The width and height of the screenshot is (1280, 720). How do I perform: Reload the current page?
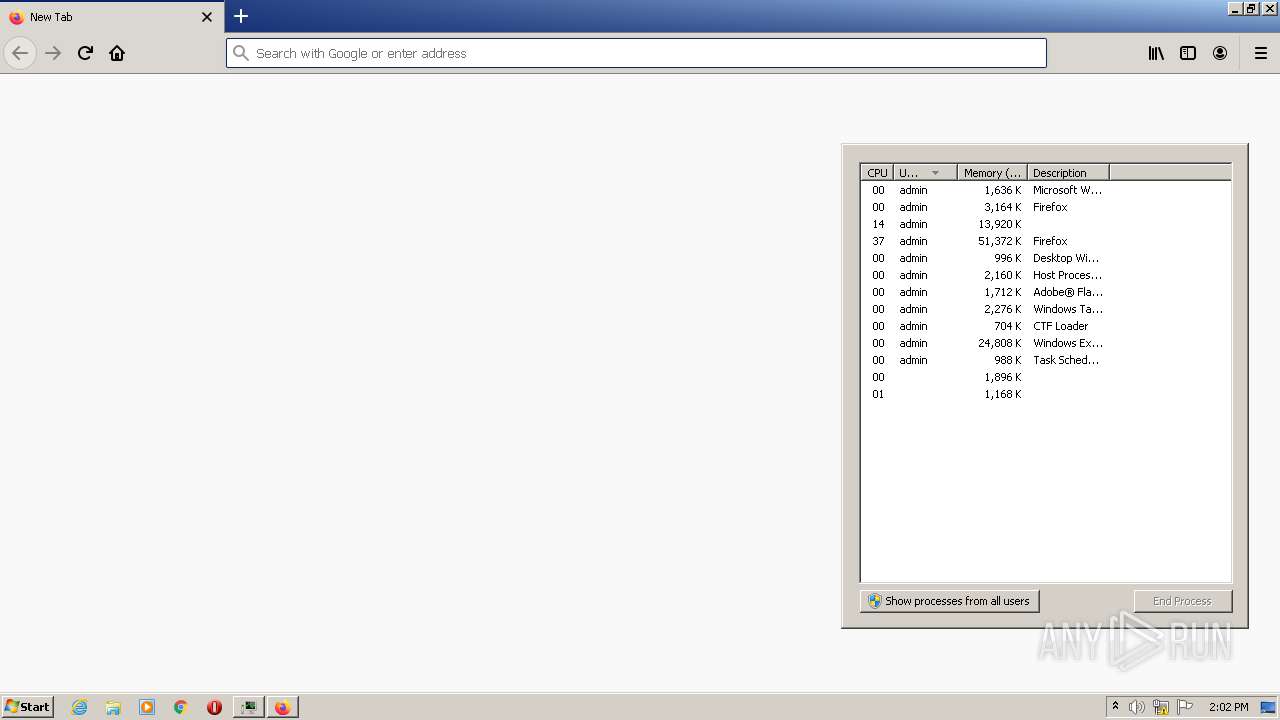pos(85,53)
